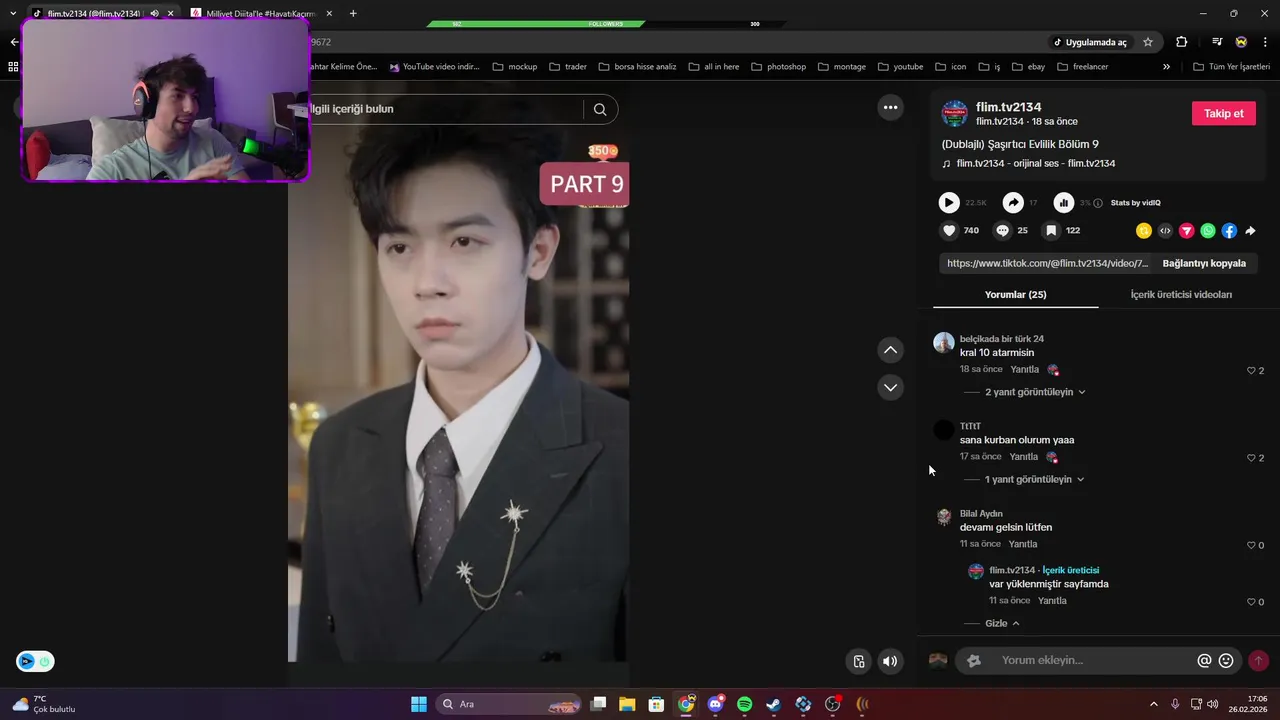The height and width of the screenshot is (720, 1280).
Task: Open flim.tv2134 profile avatar
Action: click(955, 113)
